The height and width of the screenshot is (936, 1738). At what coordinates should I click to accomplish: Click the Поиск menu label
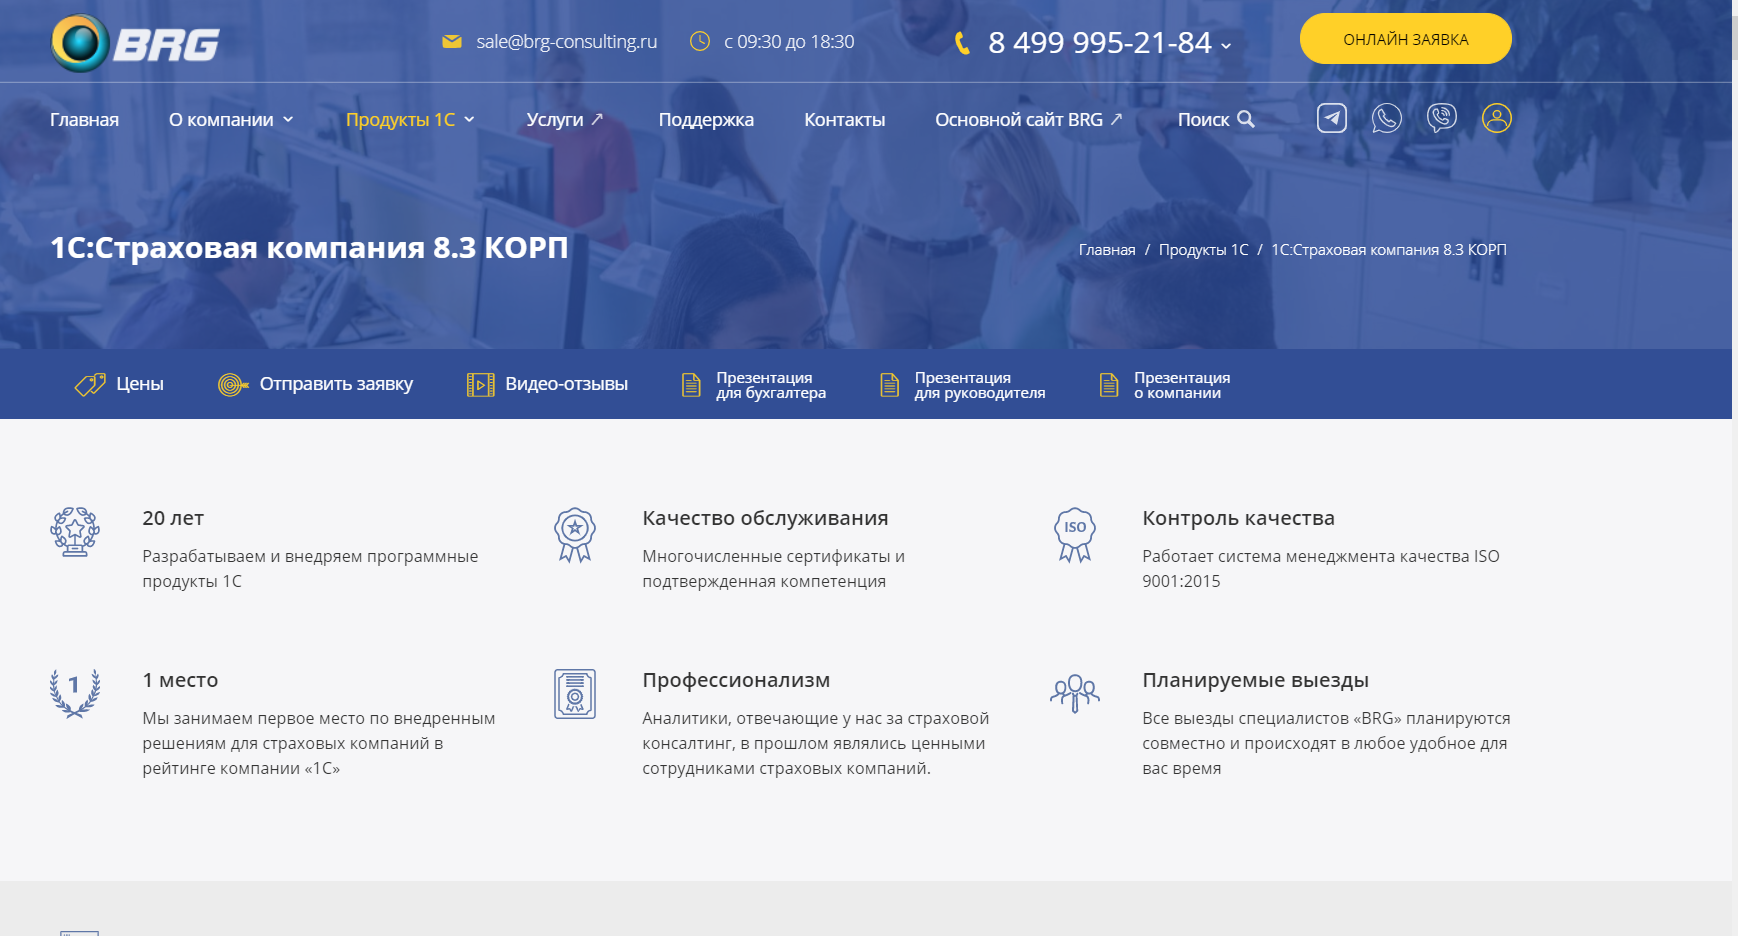pos(1203,119)
